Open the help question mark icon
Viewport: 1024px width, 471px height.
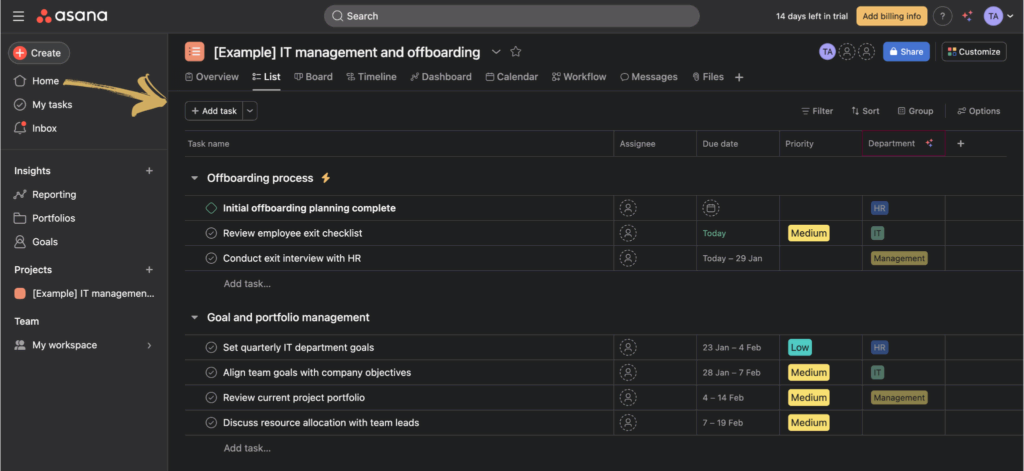pos(942,16)
